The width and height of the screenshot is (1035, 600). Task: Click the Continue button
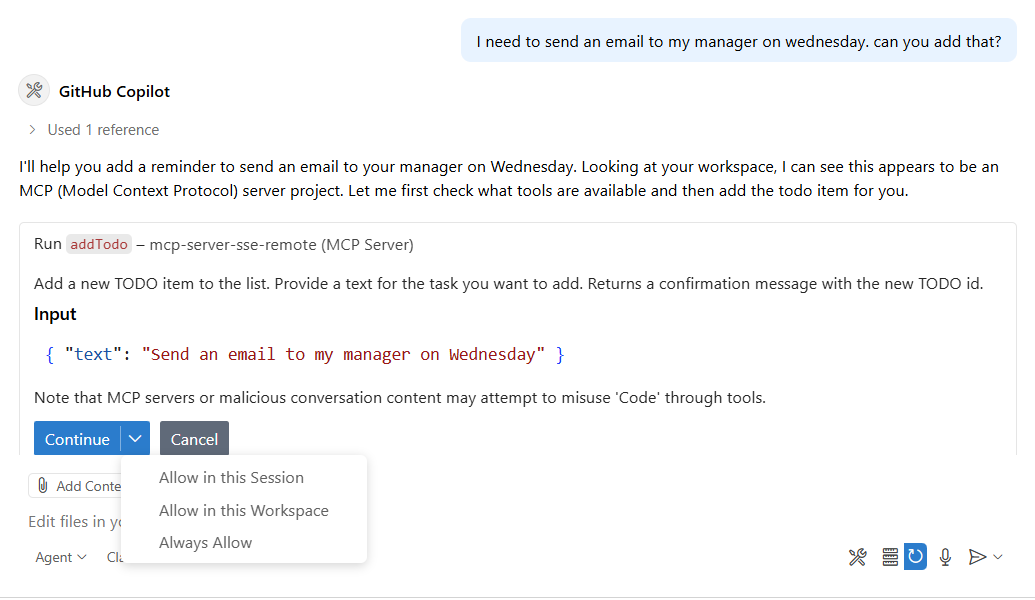[77, 439]
